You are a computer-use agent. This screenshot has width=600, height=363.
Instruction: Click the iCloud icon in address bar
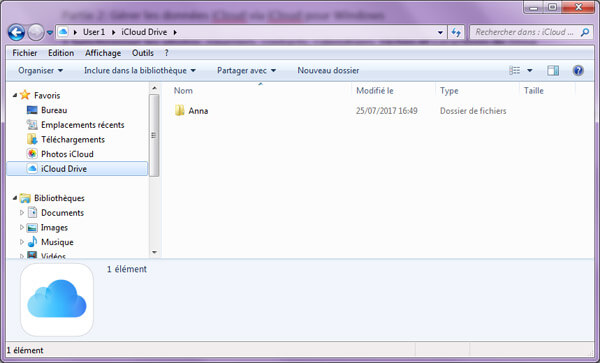64,32
